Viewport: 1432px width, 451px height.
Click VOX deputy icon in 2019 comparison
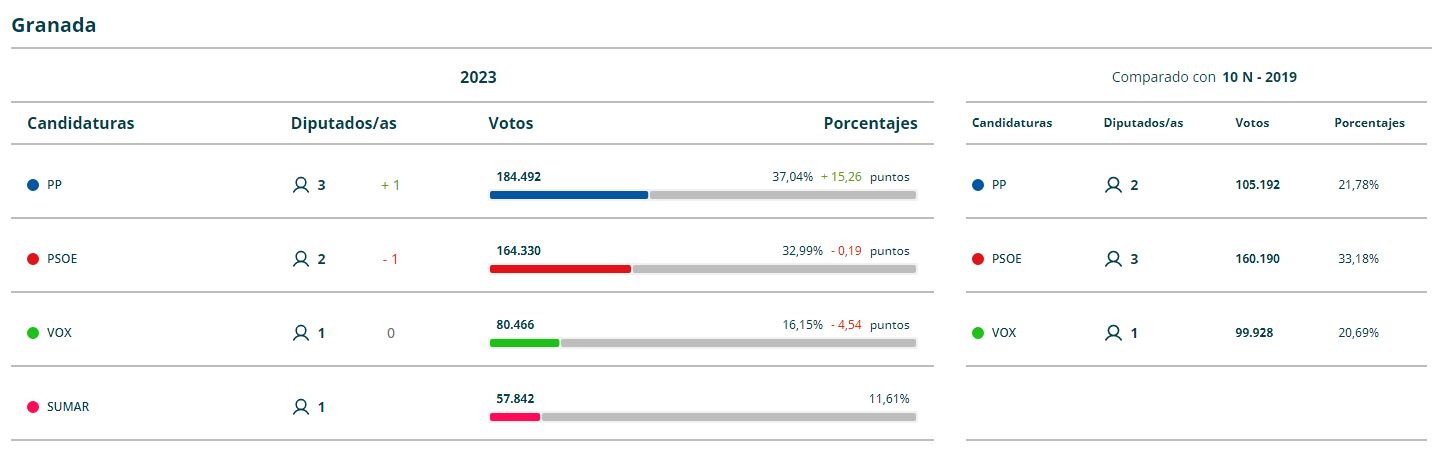[x=1113, y=333]
